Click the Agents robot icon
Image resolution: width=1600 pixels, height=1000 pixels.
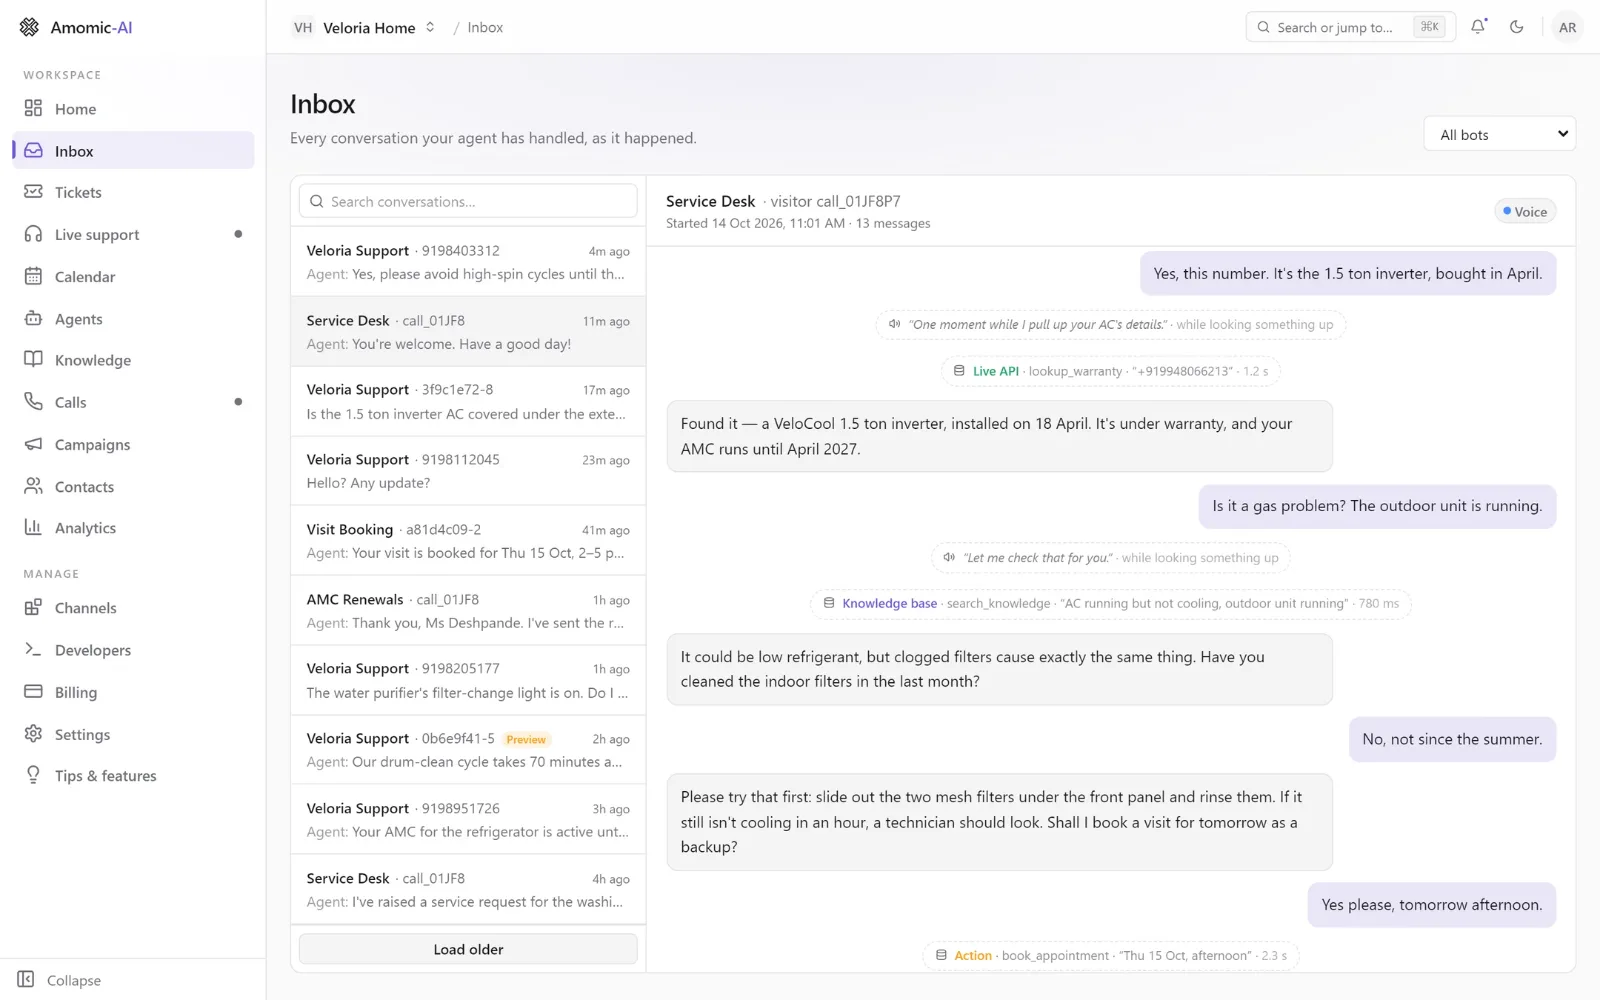(33, 318)
